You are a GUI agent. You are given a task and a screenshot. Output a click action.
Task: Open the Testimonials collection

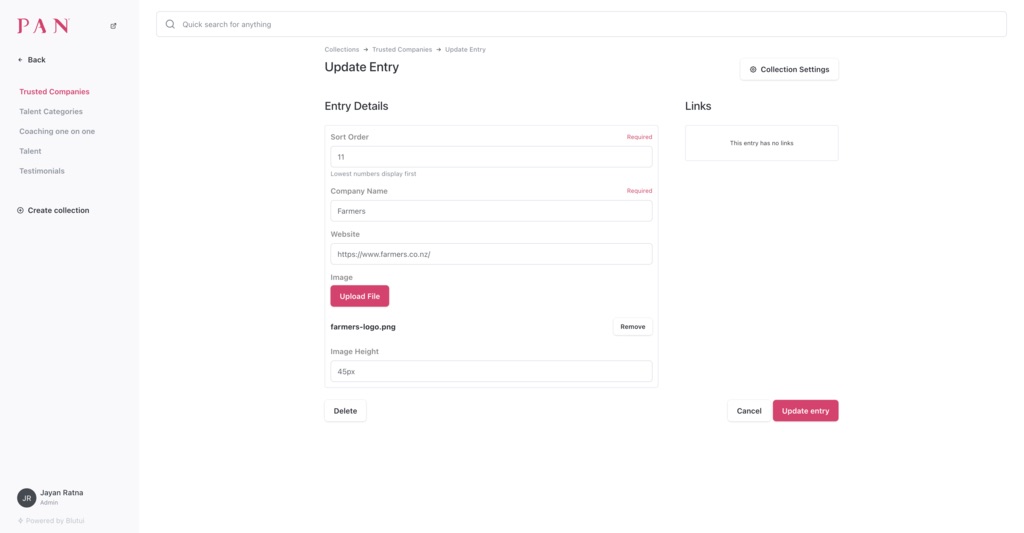(x=42, y=171)
